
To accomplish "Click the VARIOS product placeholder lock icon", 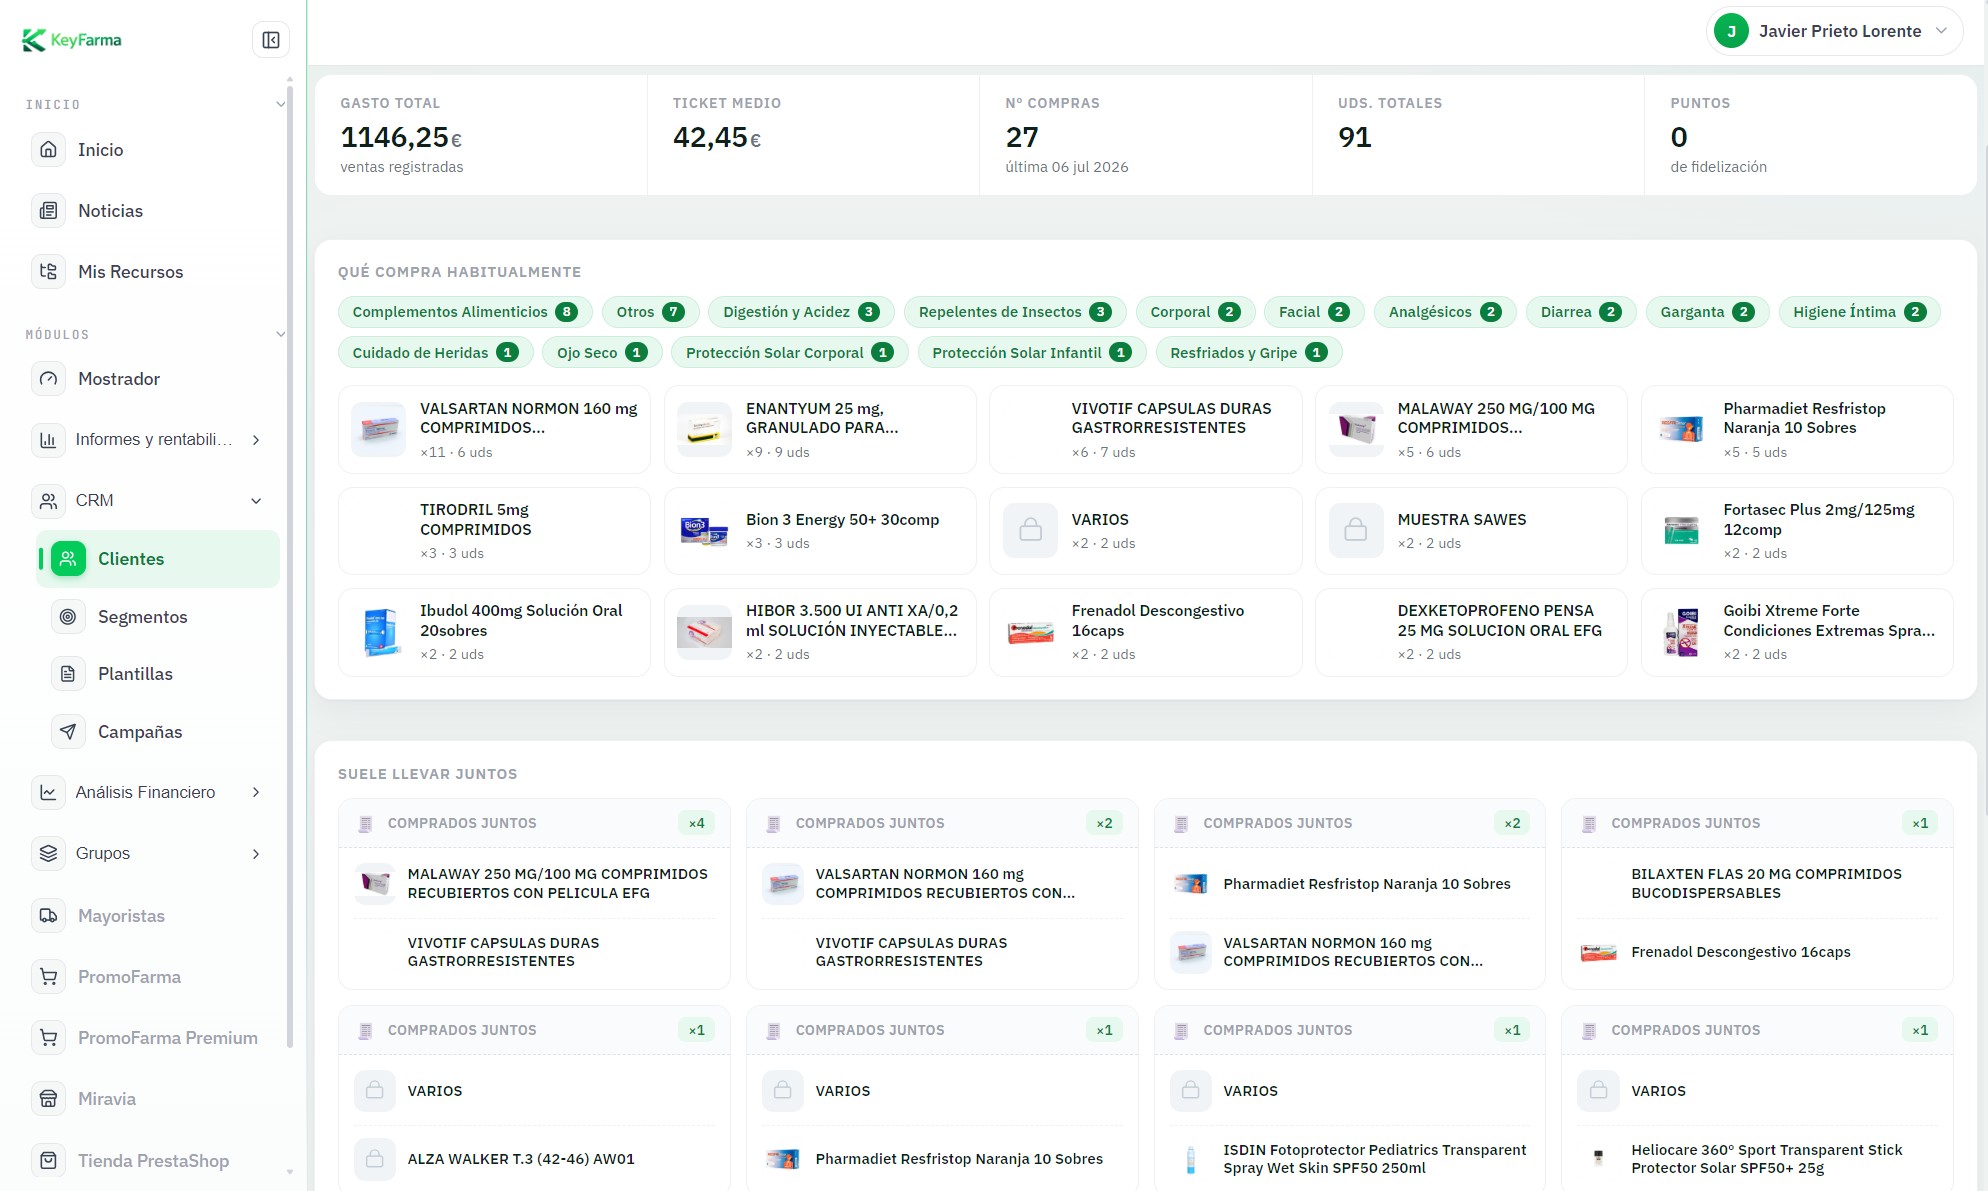I will 1030,530.
